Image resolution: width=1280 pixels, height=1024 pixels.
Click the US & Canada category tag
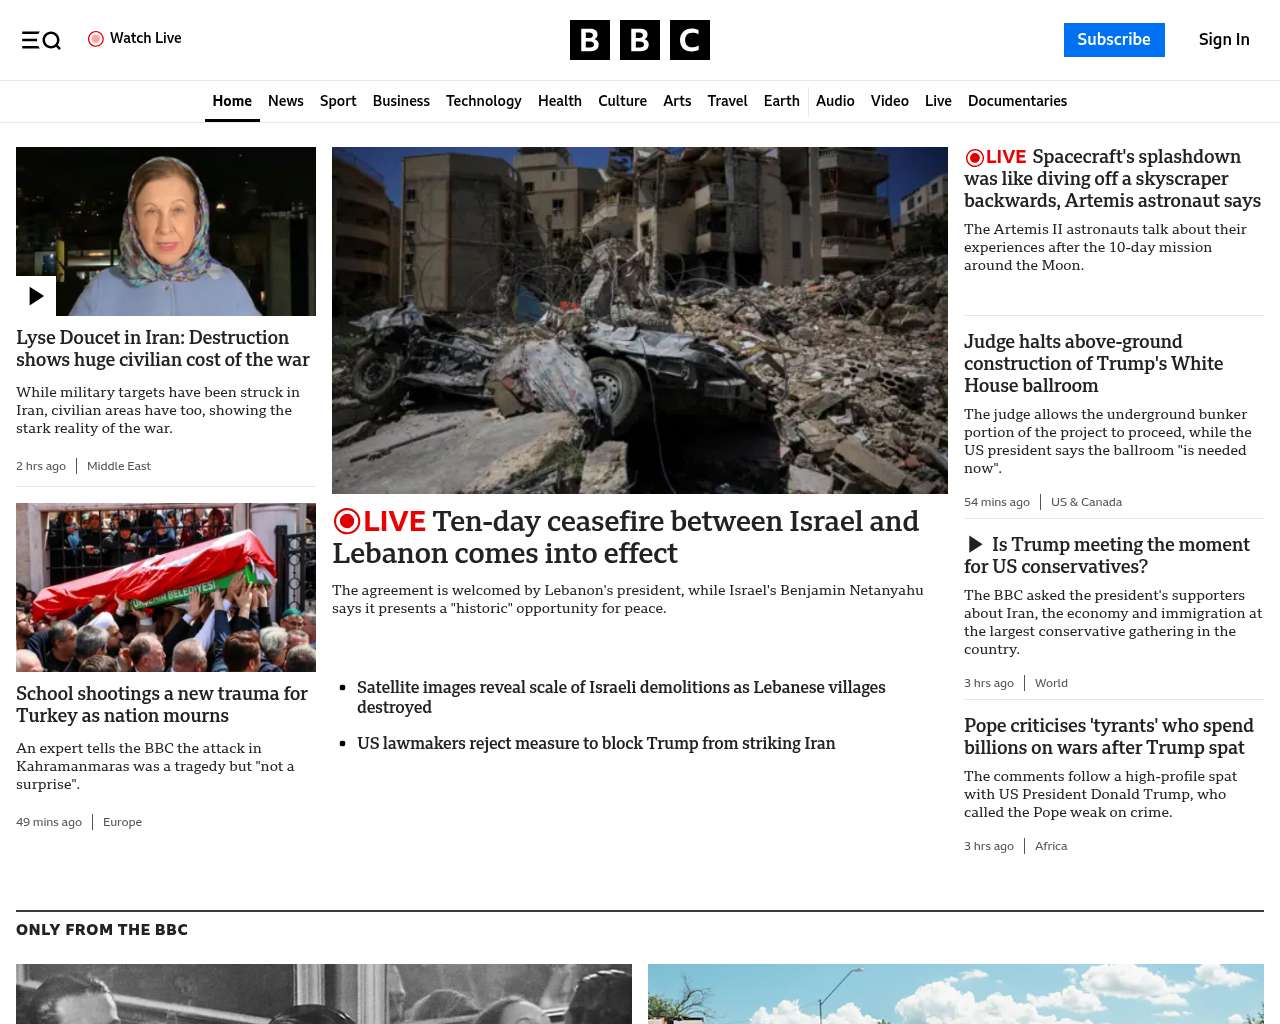tap(1086, 502)
